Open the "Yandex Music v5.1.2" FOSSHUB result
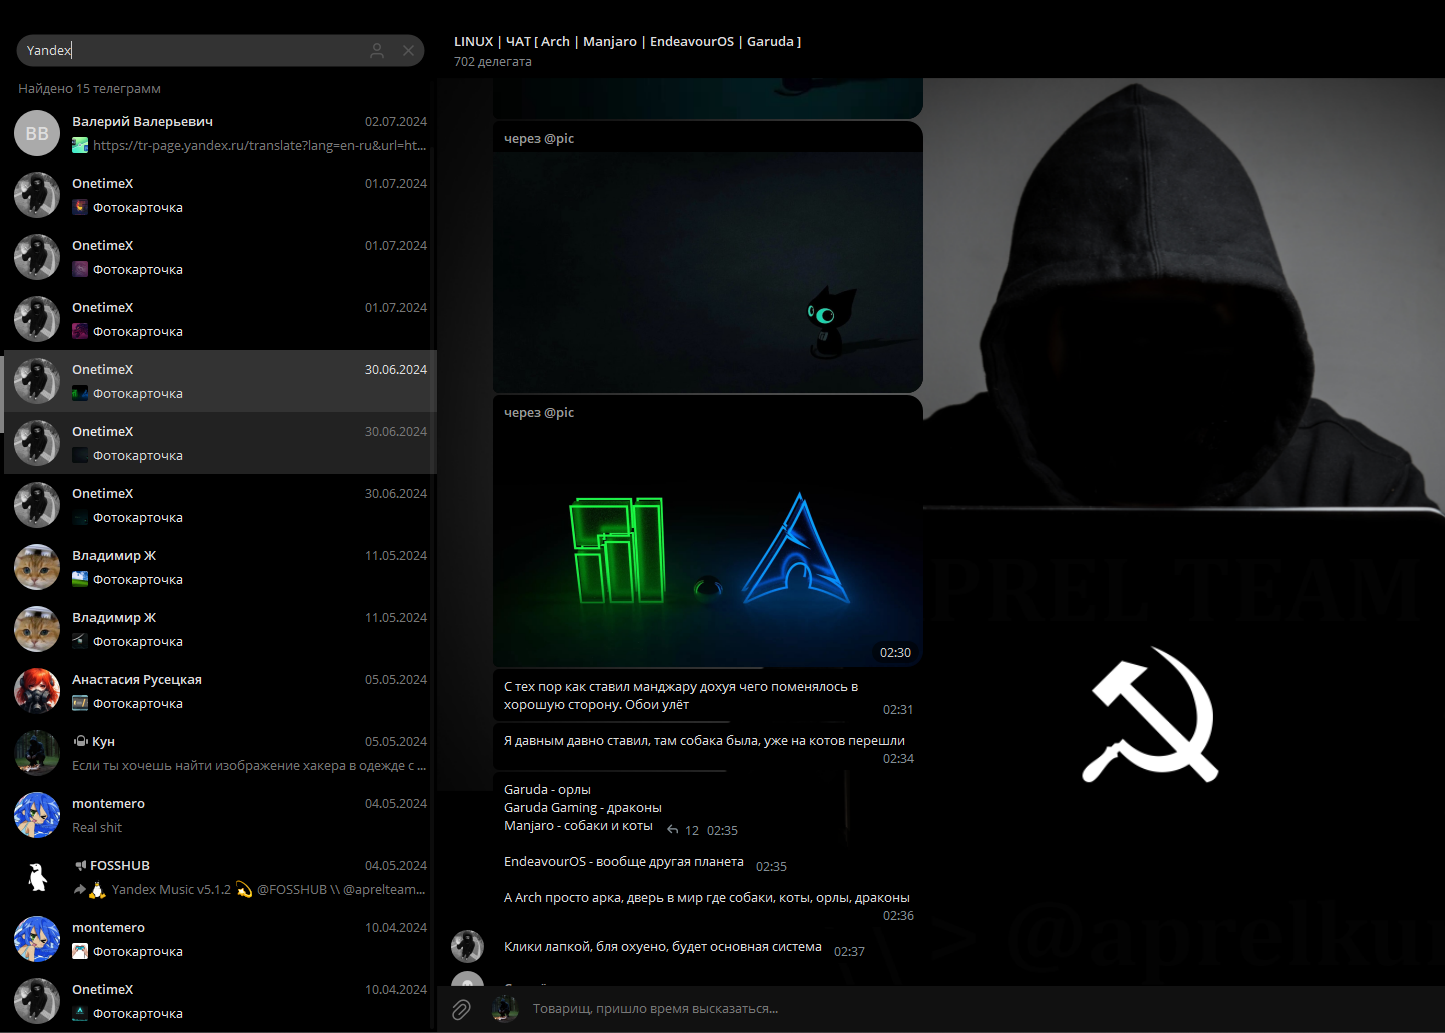 point(220,877)
